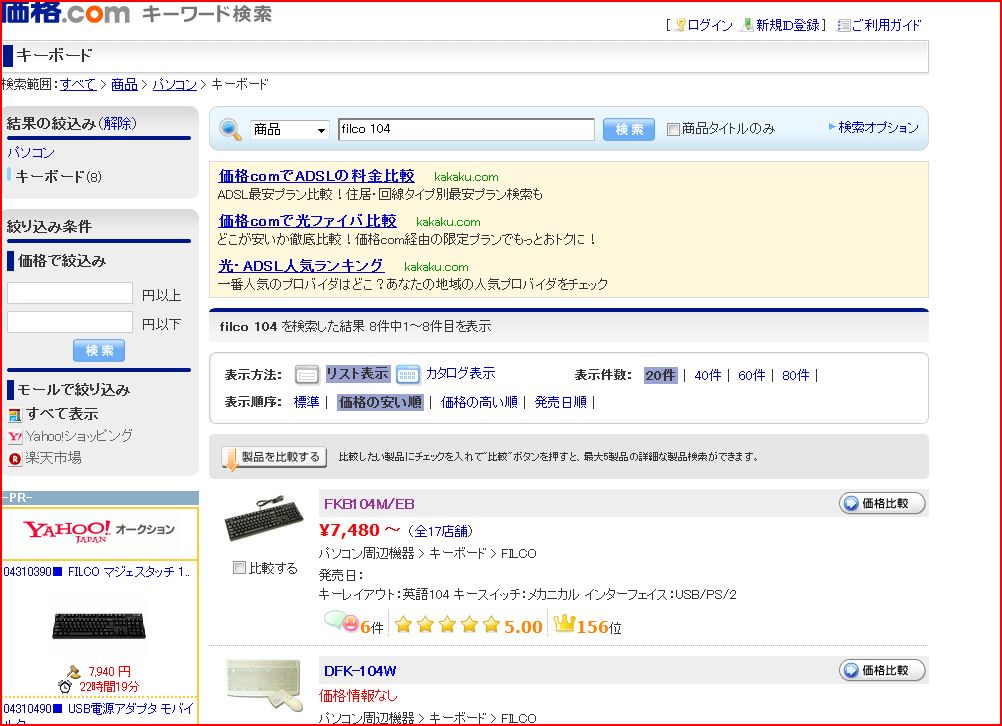Open the FKB104M/EB keyboard thumbnail
This screenshot has height=726, width=1002.
263,520
